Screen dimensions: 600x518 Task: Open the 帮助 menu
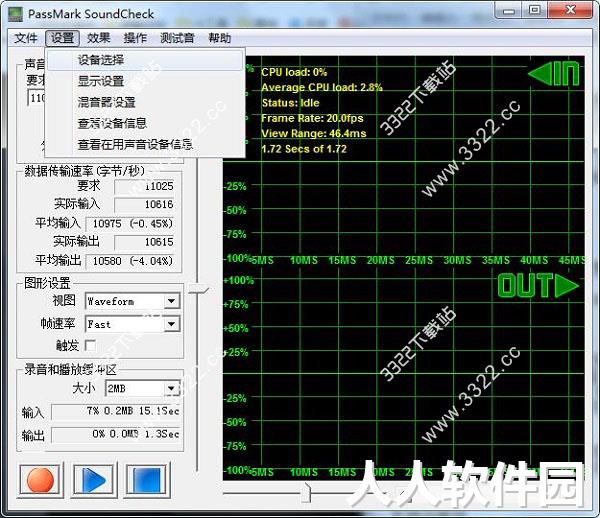(220, 38)
